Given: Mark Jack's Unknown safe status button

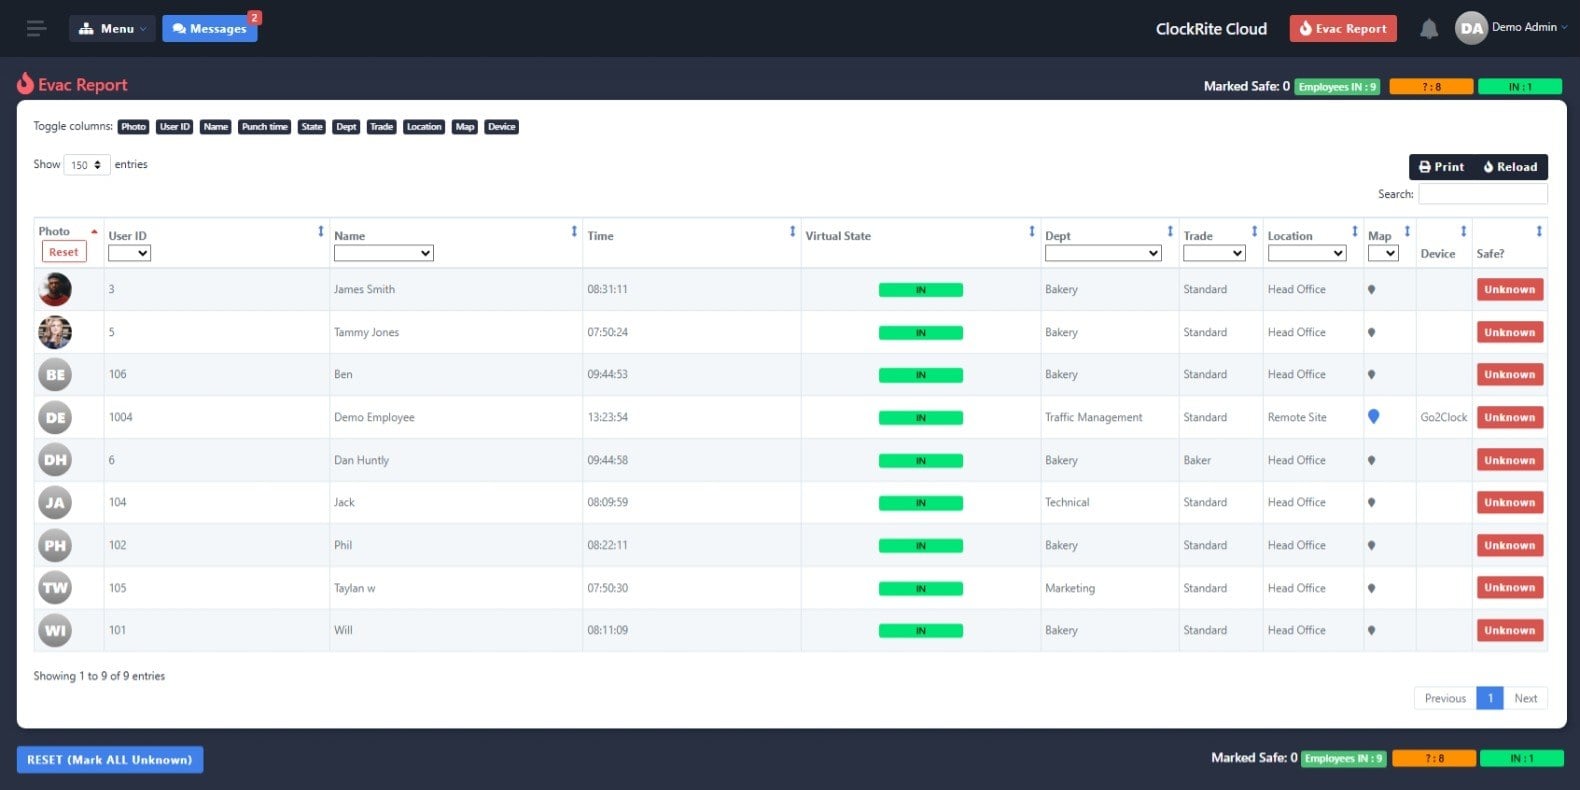Looking at the screenshot, I should click(x=1510, y=503).
